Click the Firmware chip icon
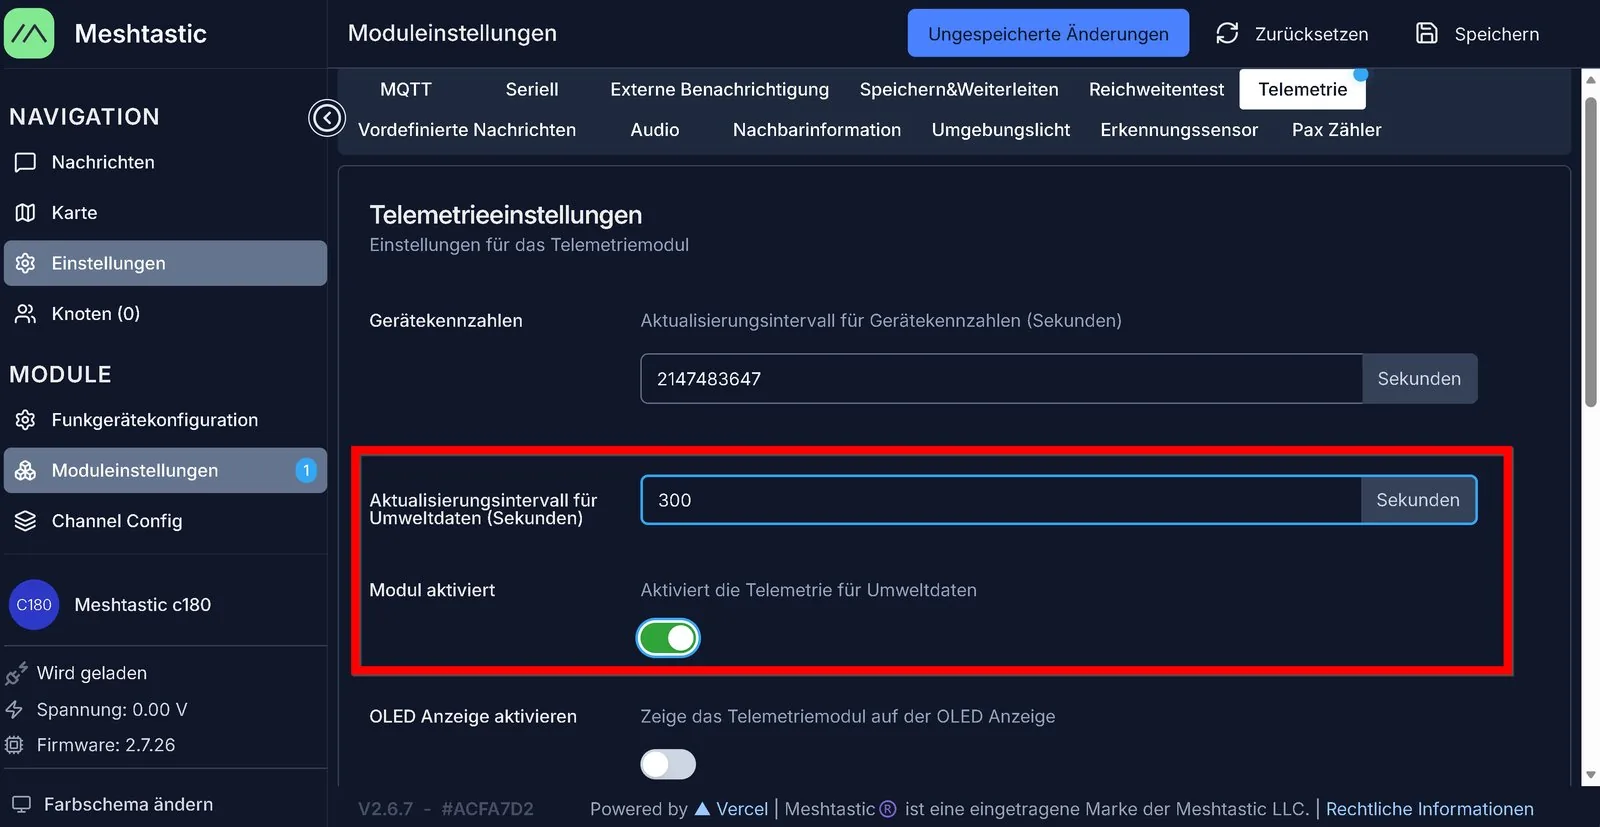 coord(14,745)
